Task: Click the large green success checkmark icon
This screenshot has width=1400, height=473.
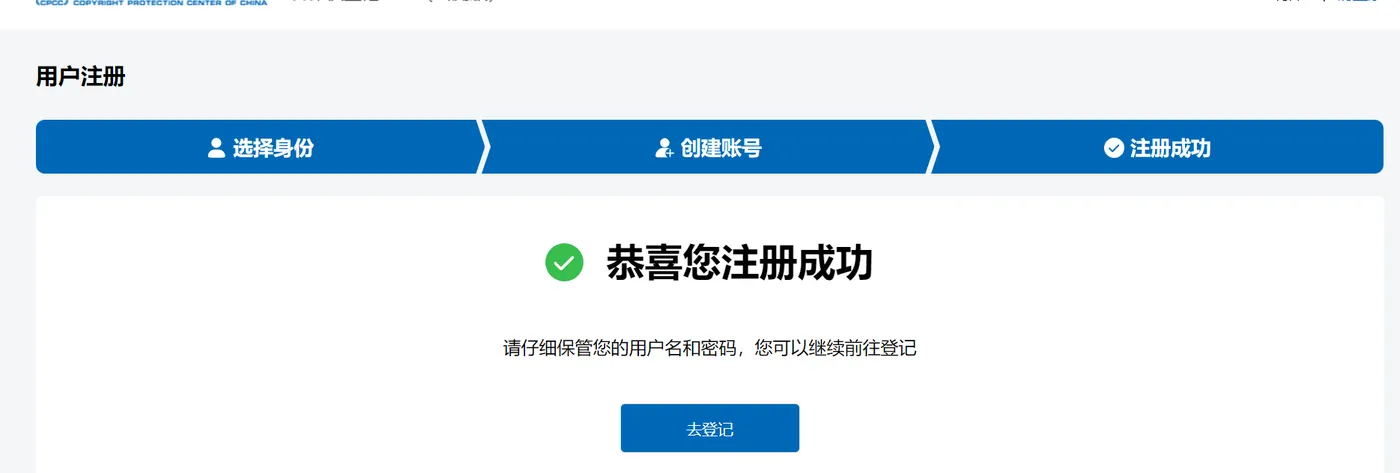Action: pos(564,262)
